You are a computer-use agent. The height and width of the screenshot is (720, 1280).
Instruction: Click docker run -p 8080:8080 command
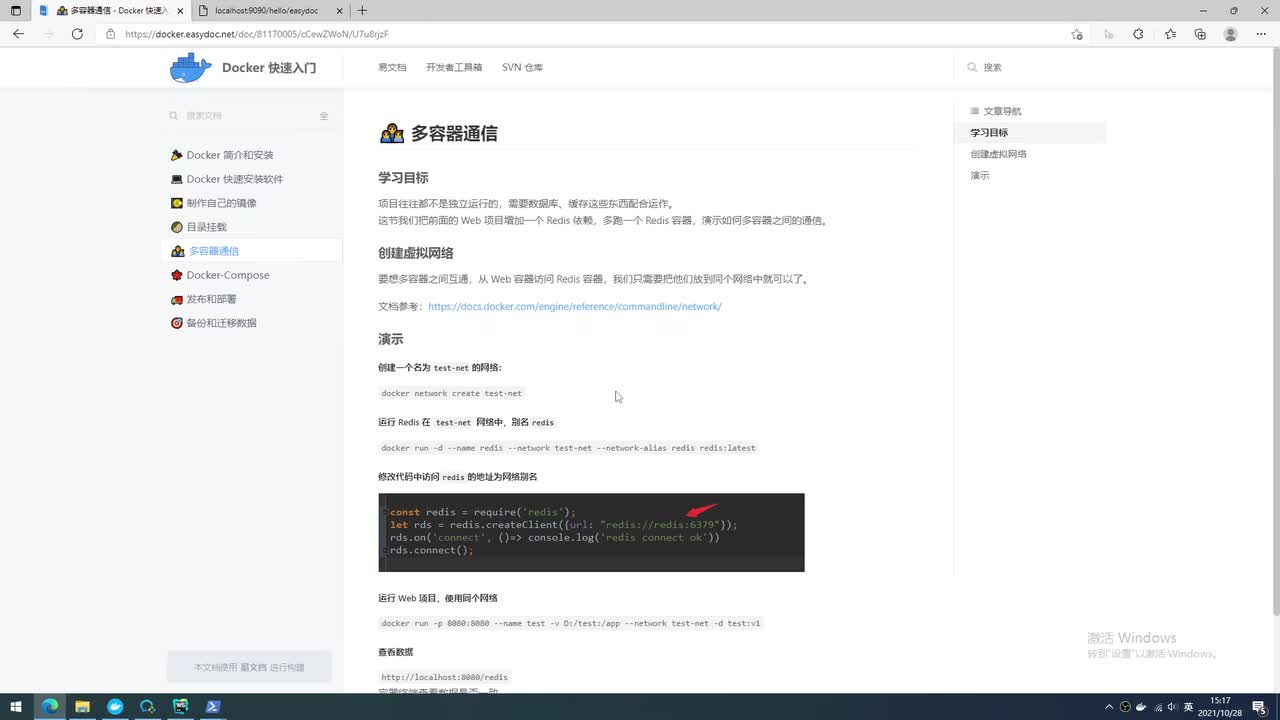[571, 623]
